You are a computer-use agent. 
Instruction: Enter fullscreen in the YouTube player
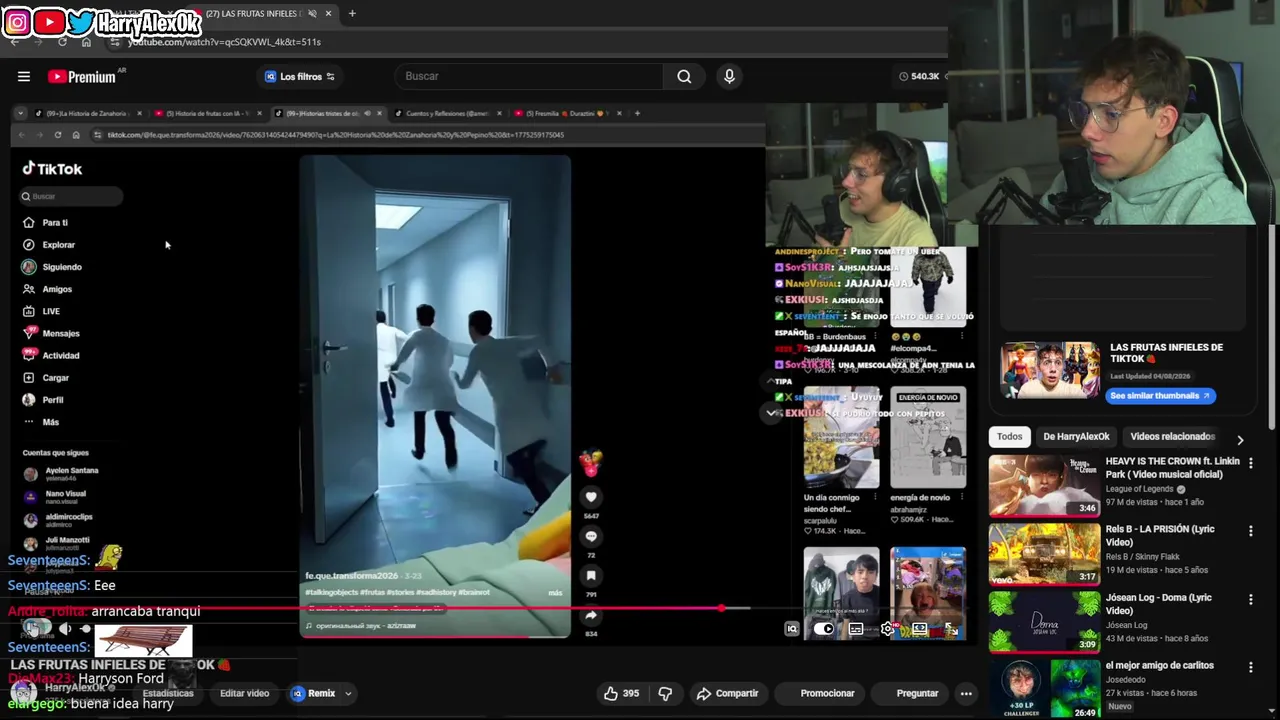[951, 629]
